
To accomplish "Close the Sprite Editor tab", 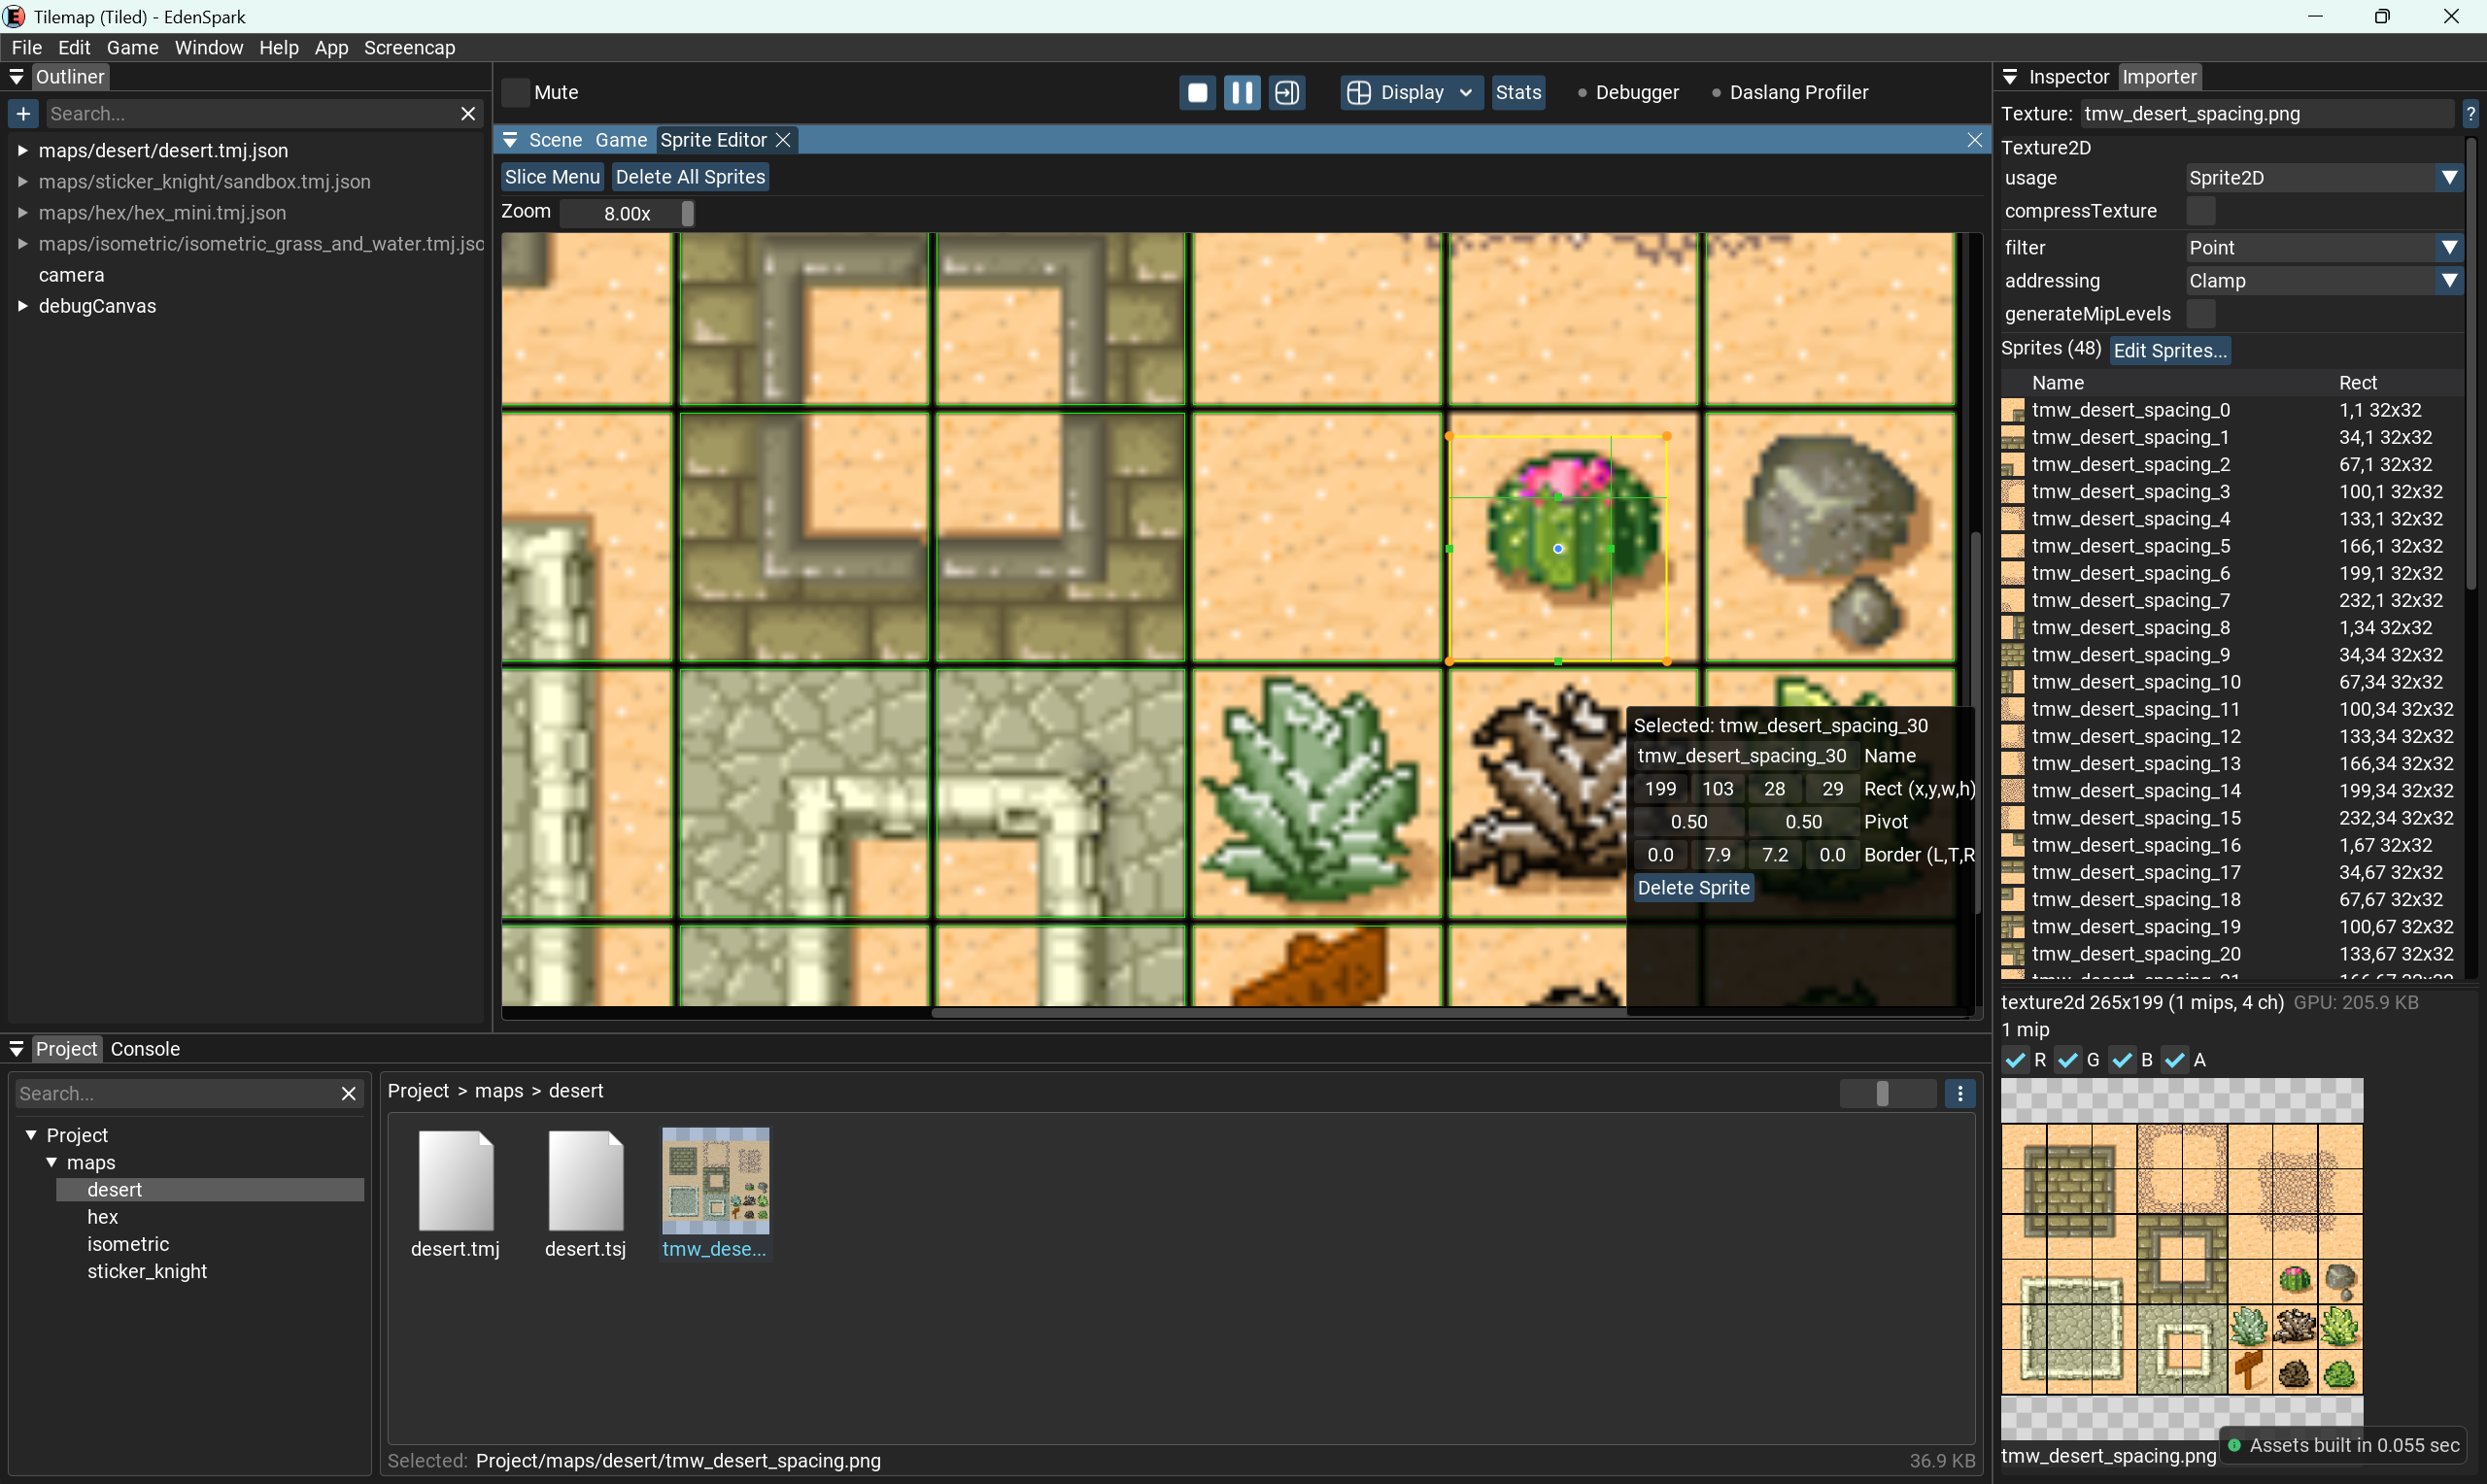I will (x=783, y=140).
